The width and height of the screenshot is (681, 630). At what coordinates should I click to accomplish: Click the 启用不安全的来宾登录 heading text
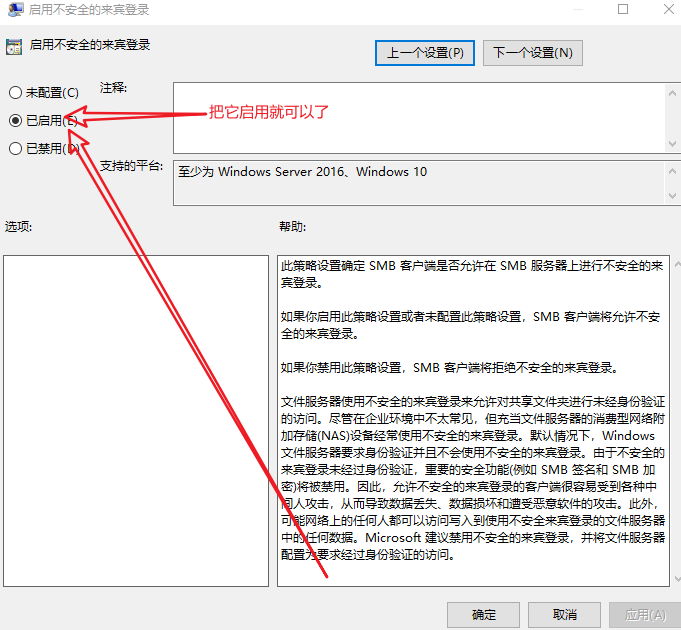pos(90,45)
